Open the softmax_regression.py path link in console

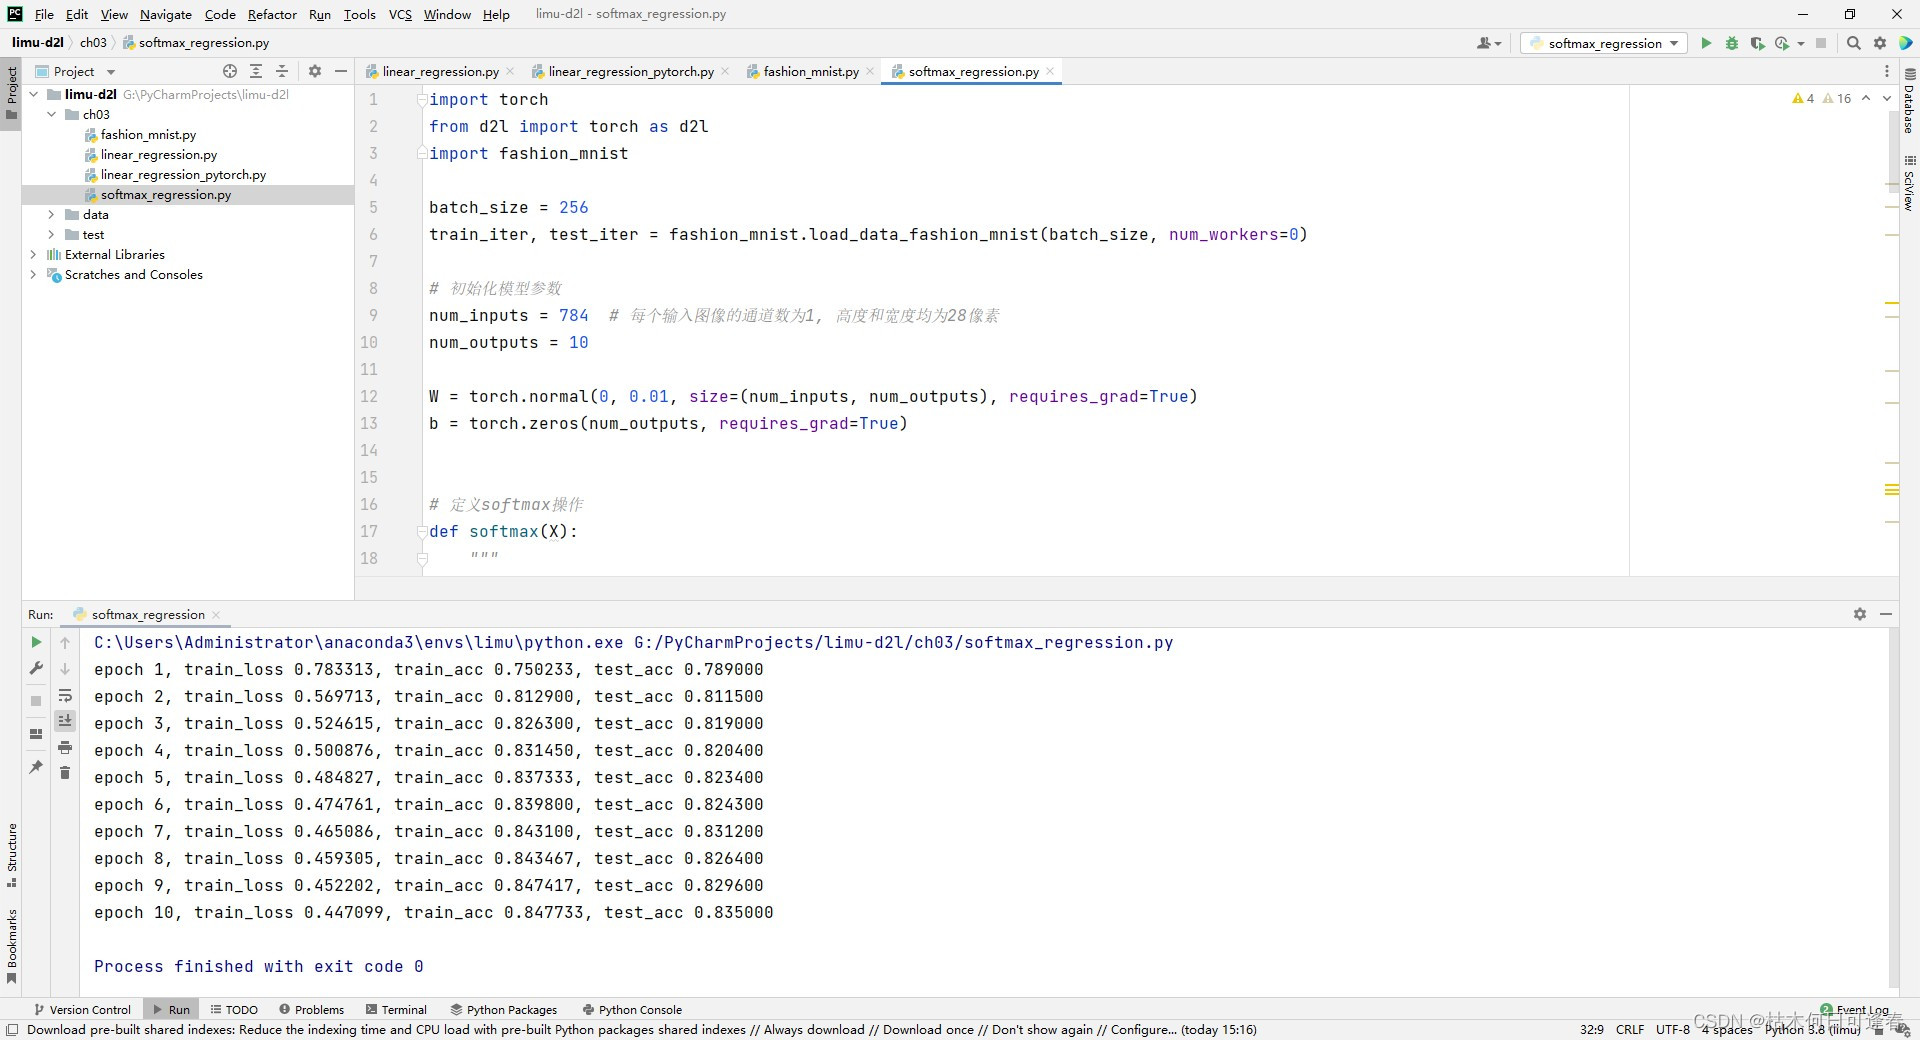click(903, 643)
